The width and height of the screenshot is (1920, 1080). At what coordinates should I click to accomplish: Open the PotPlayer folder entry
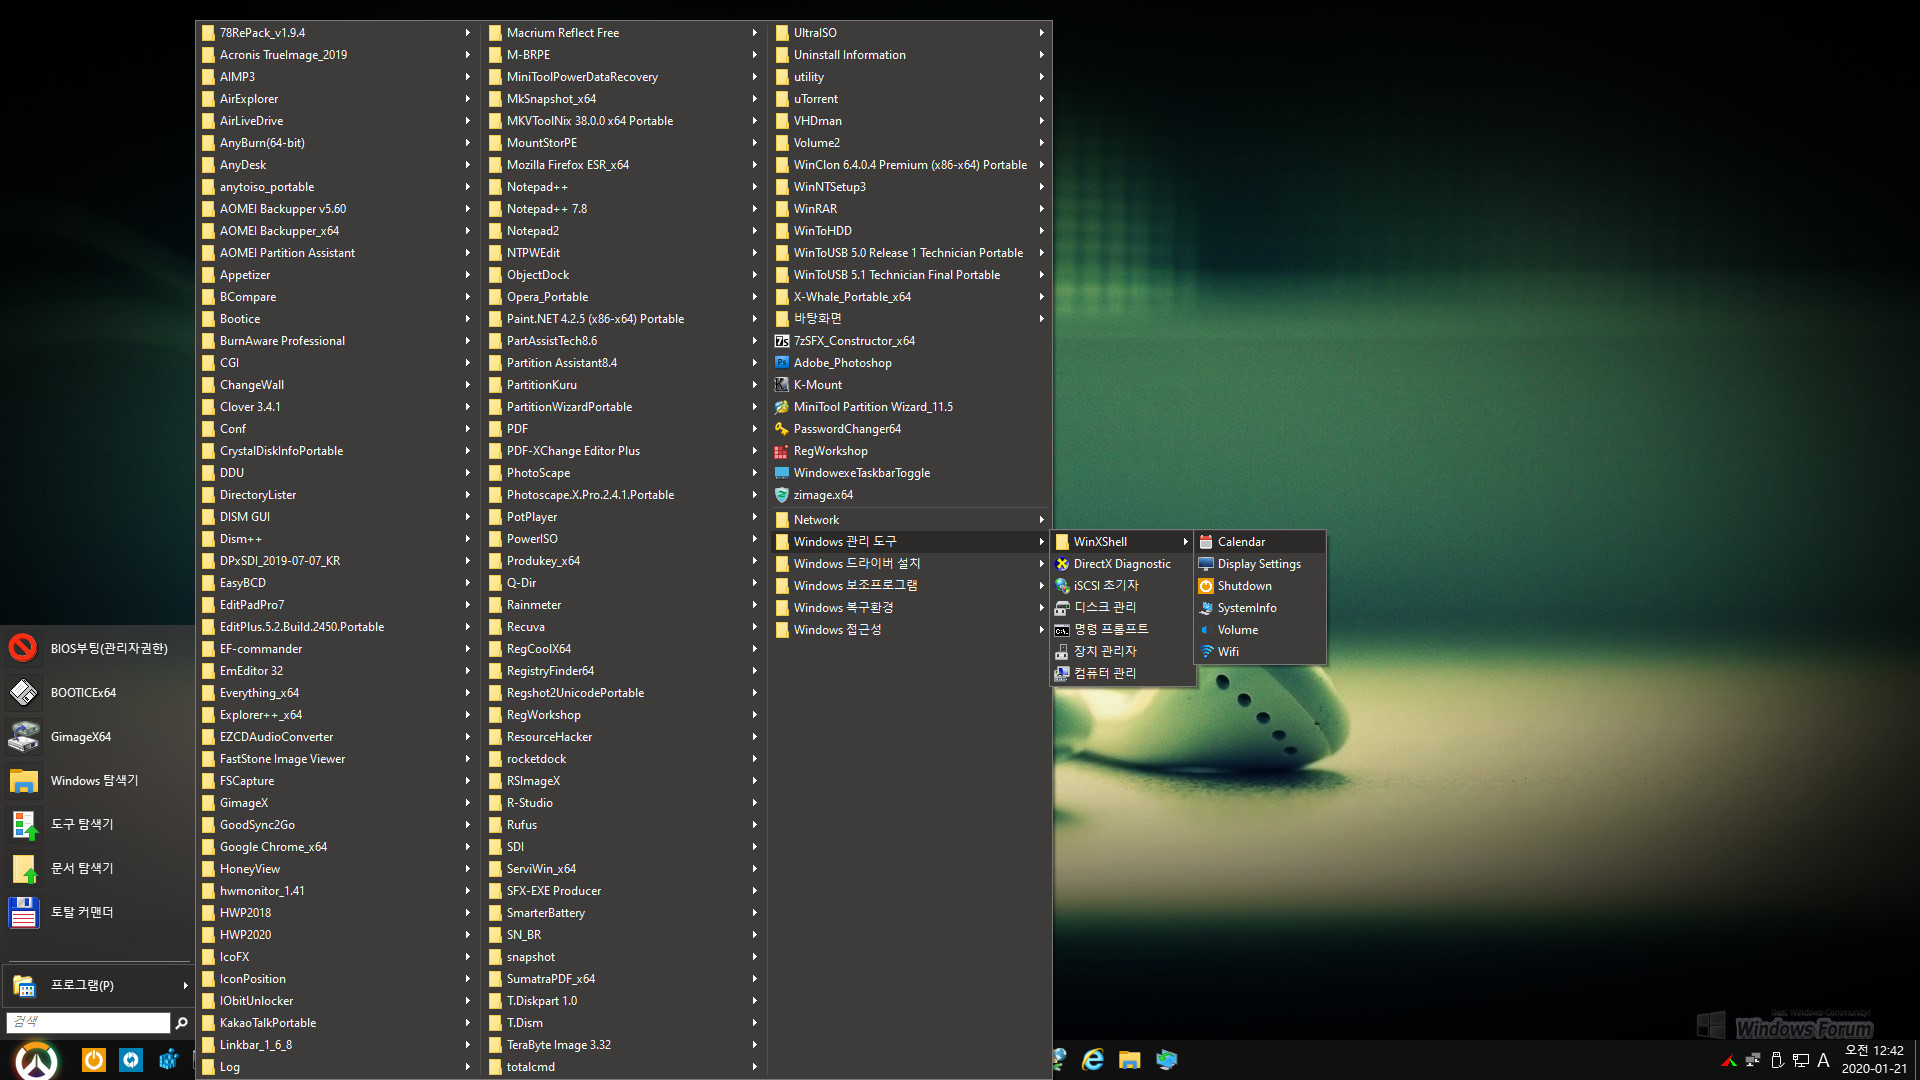point(623,517)
